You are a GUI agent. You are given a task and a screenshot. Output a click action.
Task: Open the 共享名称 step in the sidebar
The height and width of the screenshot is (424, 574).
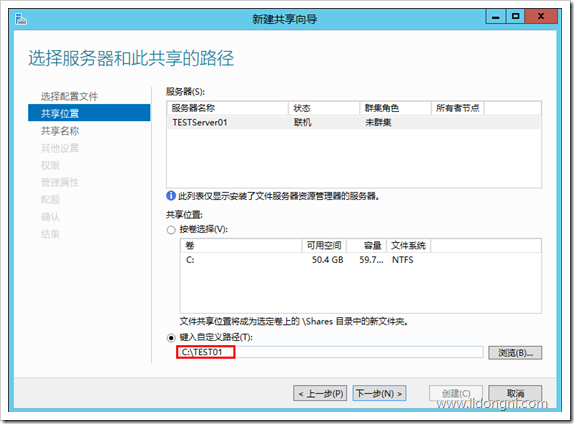pos(60,131)
